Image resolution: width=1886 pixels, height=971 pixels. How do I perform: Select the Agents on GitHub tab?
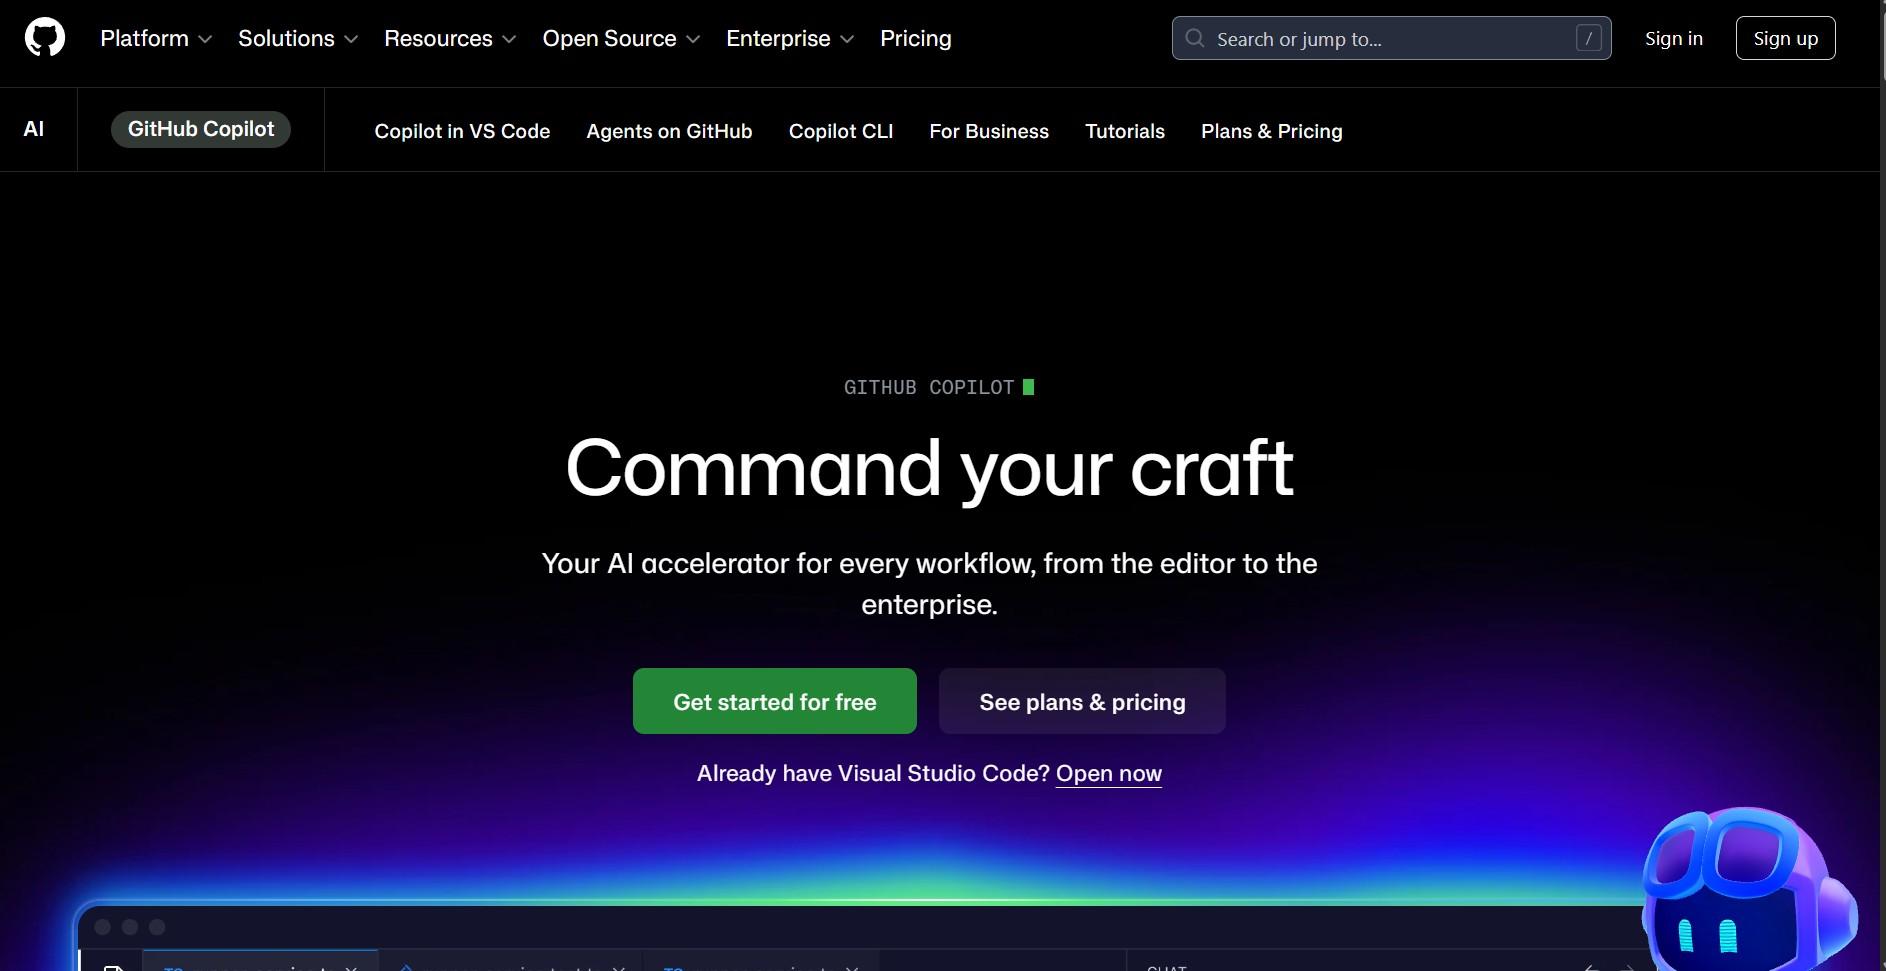point(668,131)
